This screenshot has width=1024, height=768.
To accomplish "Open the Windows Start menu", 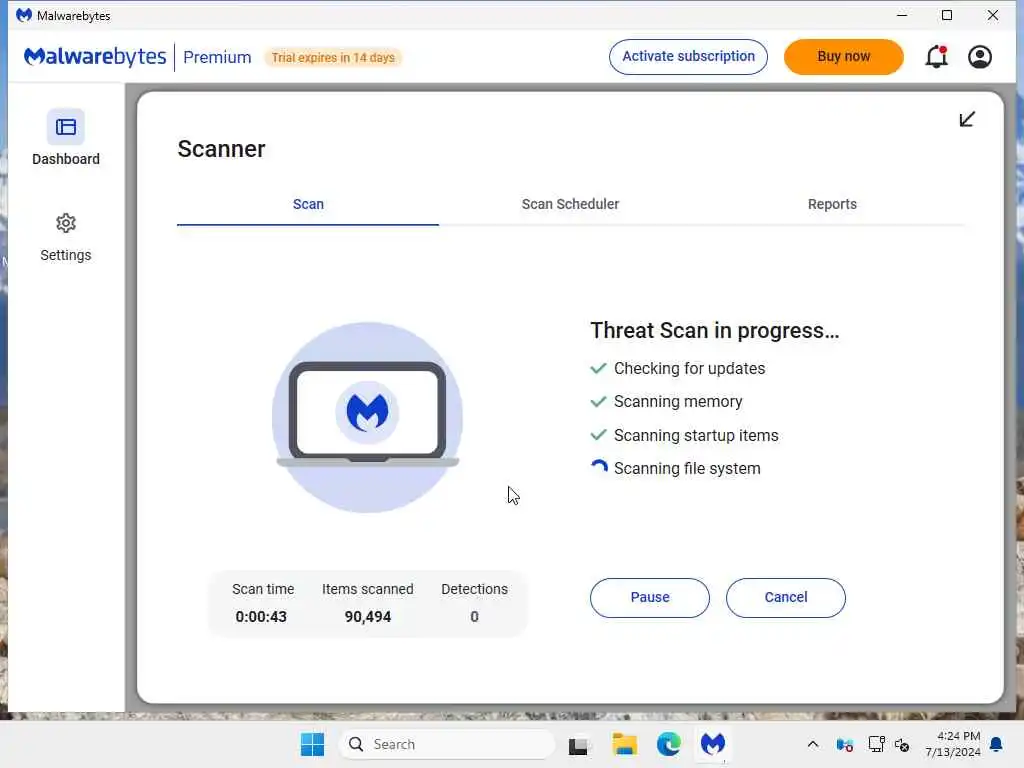I will tap(312, 744).
